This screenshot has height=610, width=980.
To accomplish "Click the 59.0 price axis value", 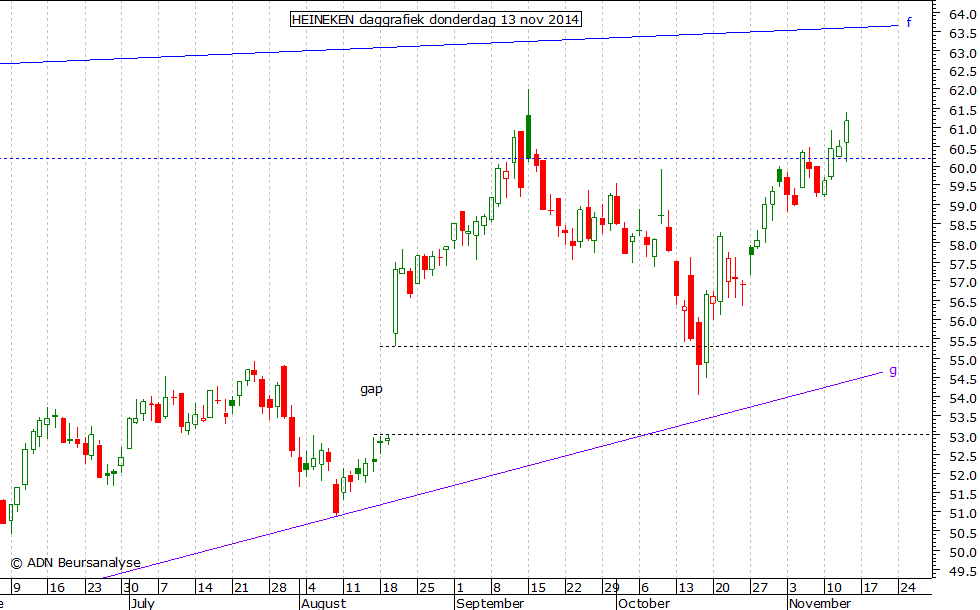I will (x=962, y=206).
